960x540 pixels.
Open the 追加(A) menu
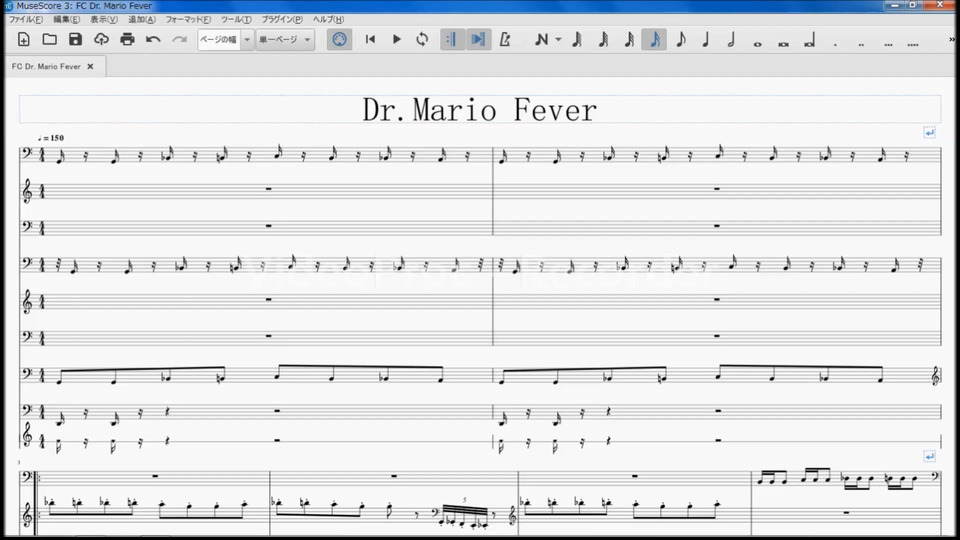[141, 20]
